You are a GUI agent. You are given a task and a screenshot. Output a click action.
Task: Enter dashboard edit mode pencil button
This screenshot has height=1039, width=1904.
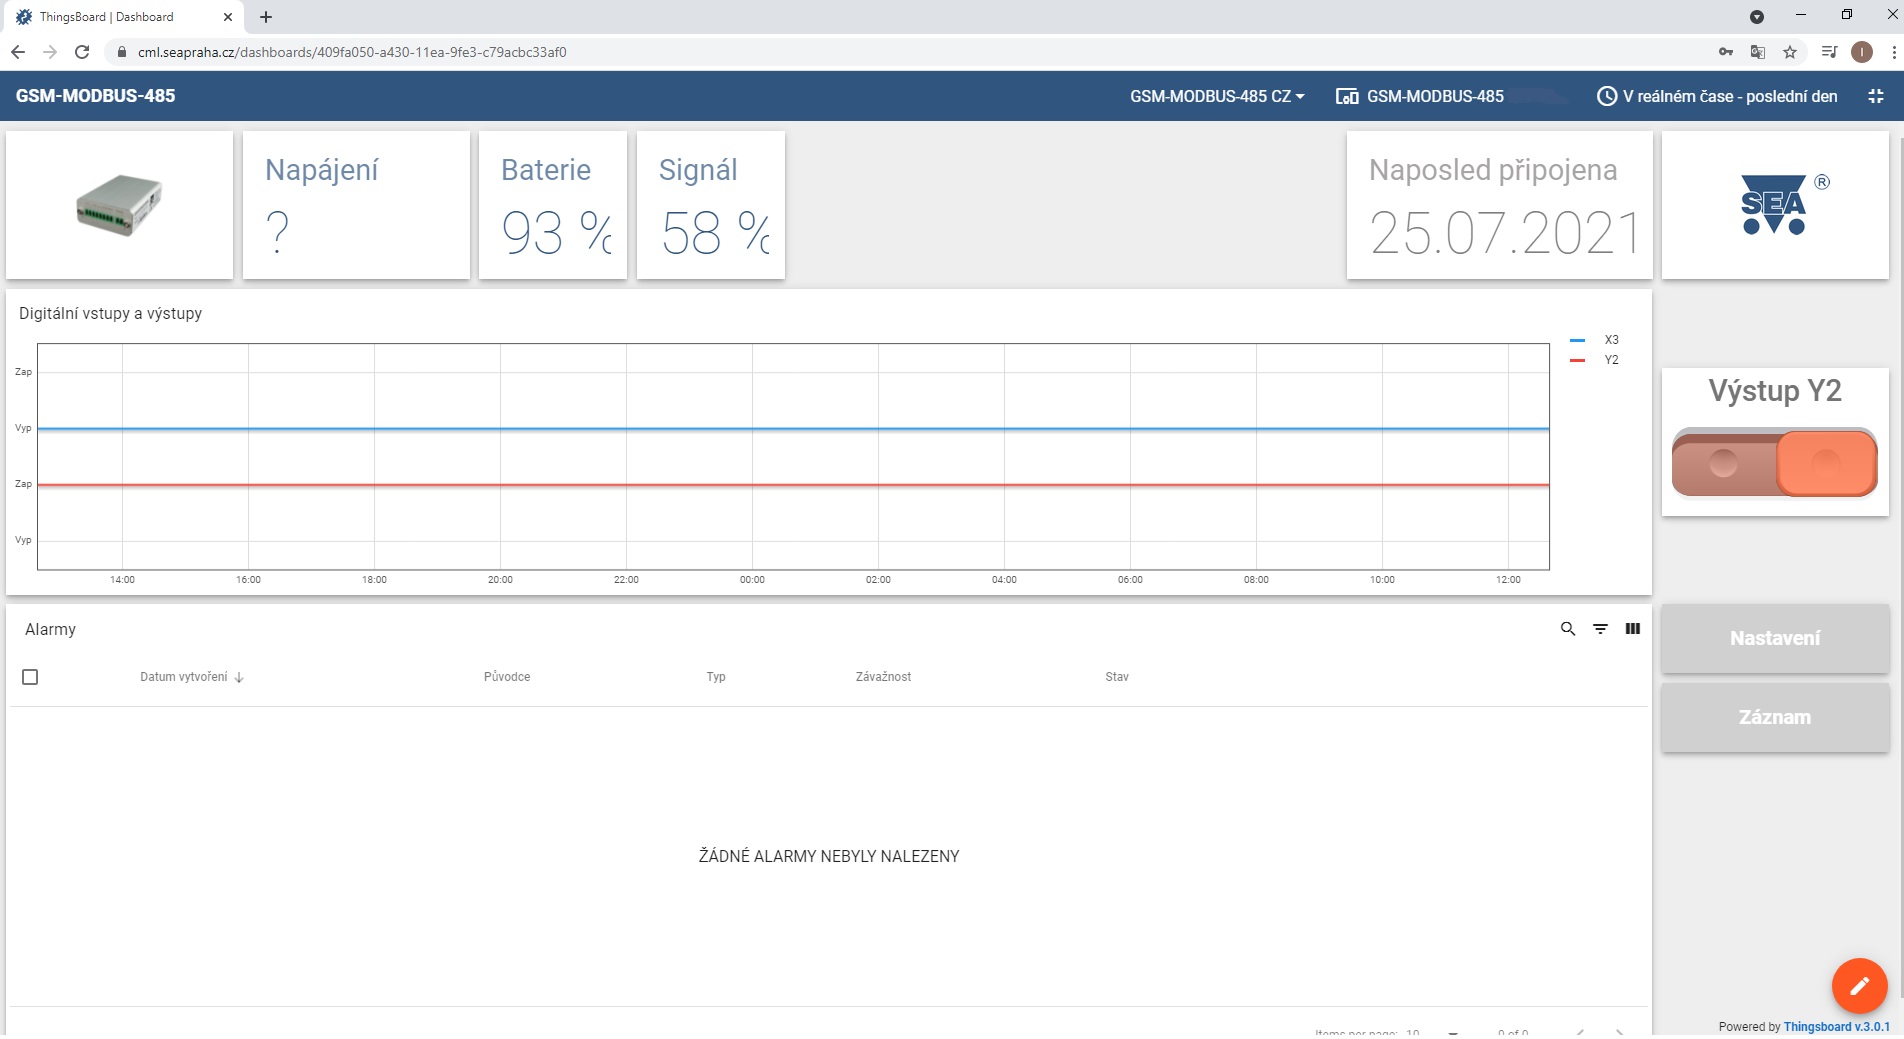[x=1859, y=986]
